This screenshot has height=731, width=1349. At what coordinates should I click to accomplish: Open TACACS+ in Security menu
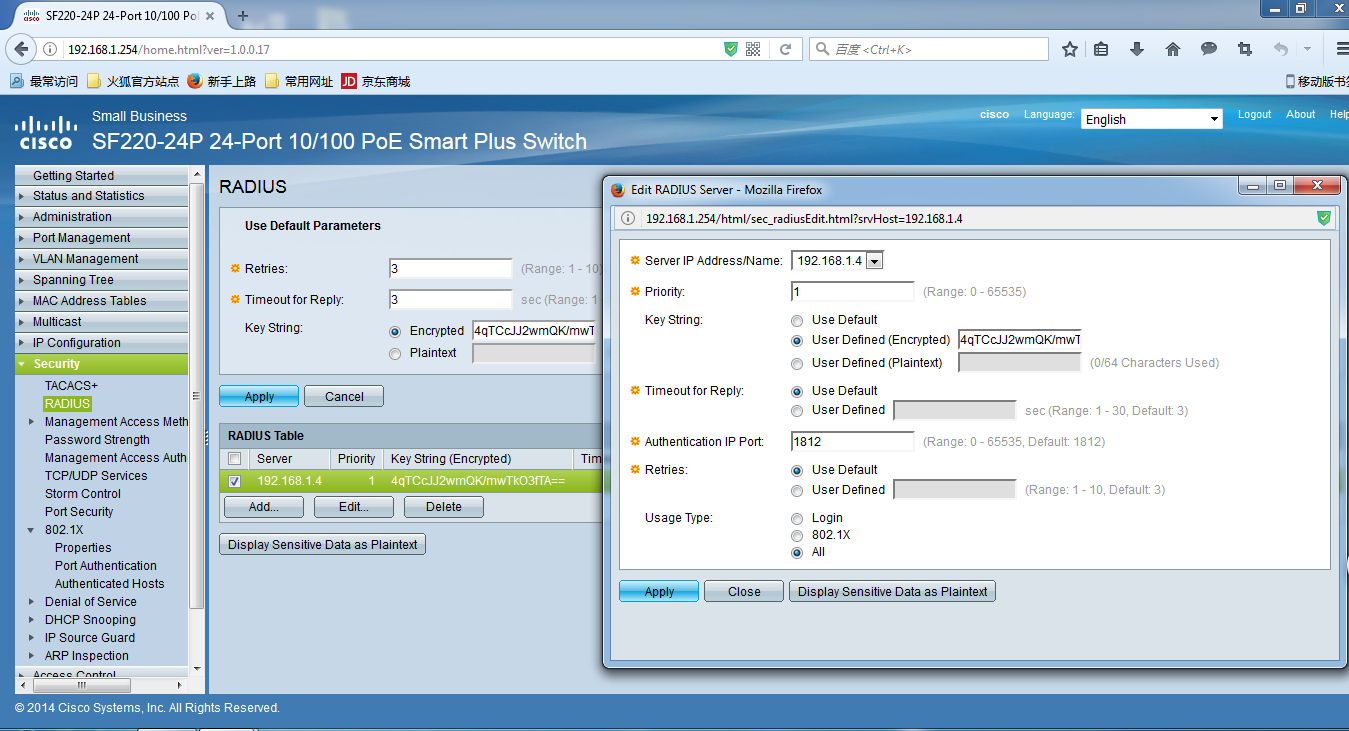[71, 386]
